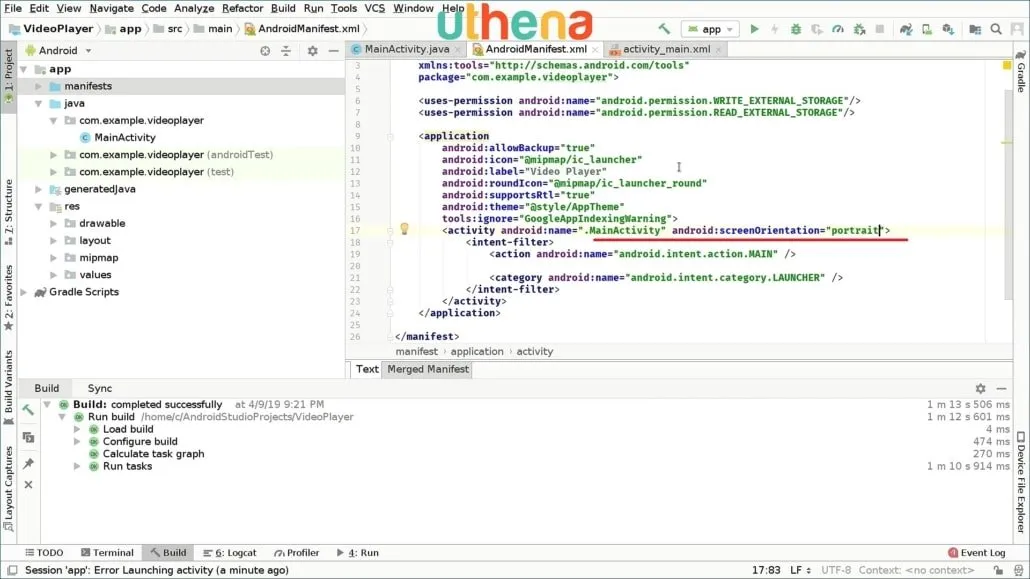This screenshot has height=579, width=1030.
Task: Expand Load build node
Action: click(77, 429)
